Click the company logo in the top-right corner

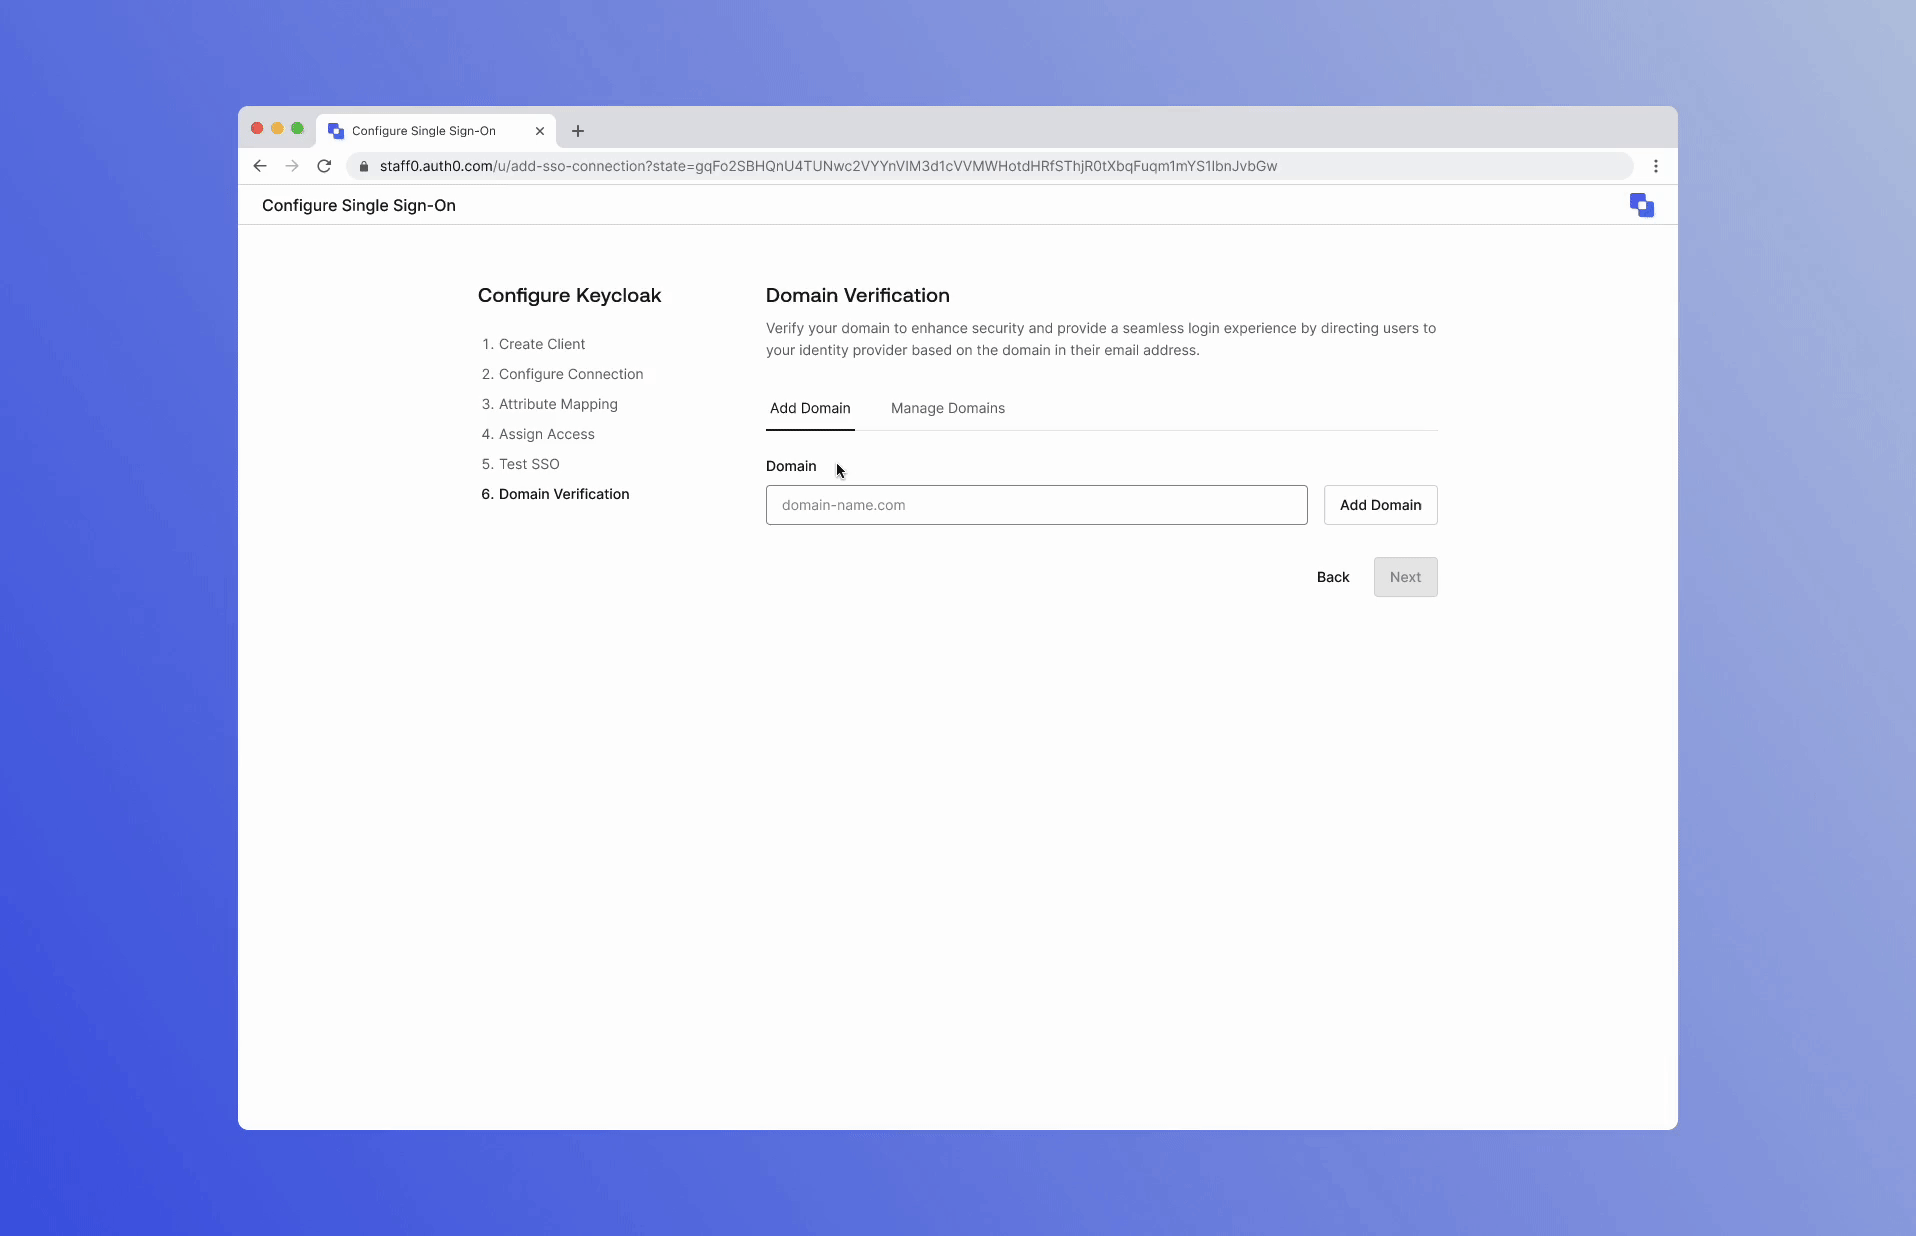click(x=1641, y=205)
